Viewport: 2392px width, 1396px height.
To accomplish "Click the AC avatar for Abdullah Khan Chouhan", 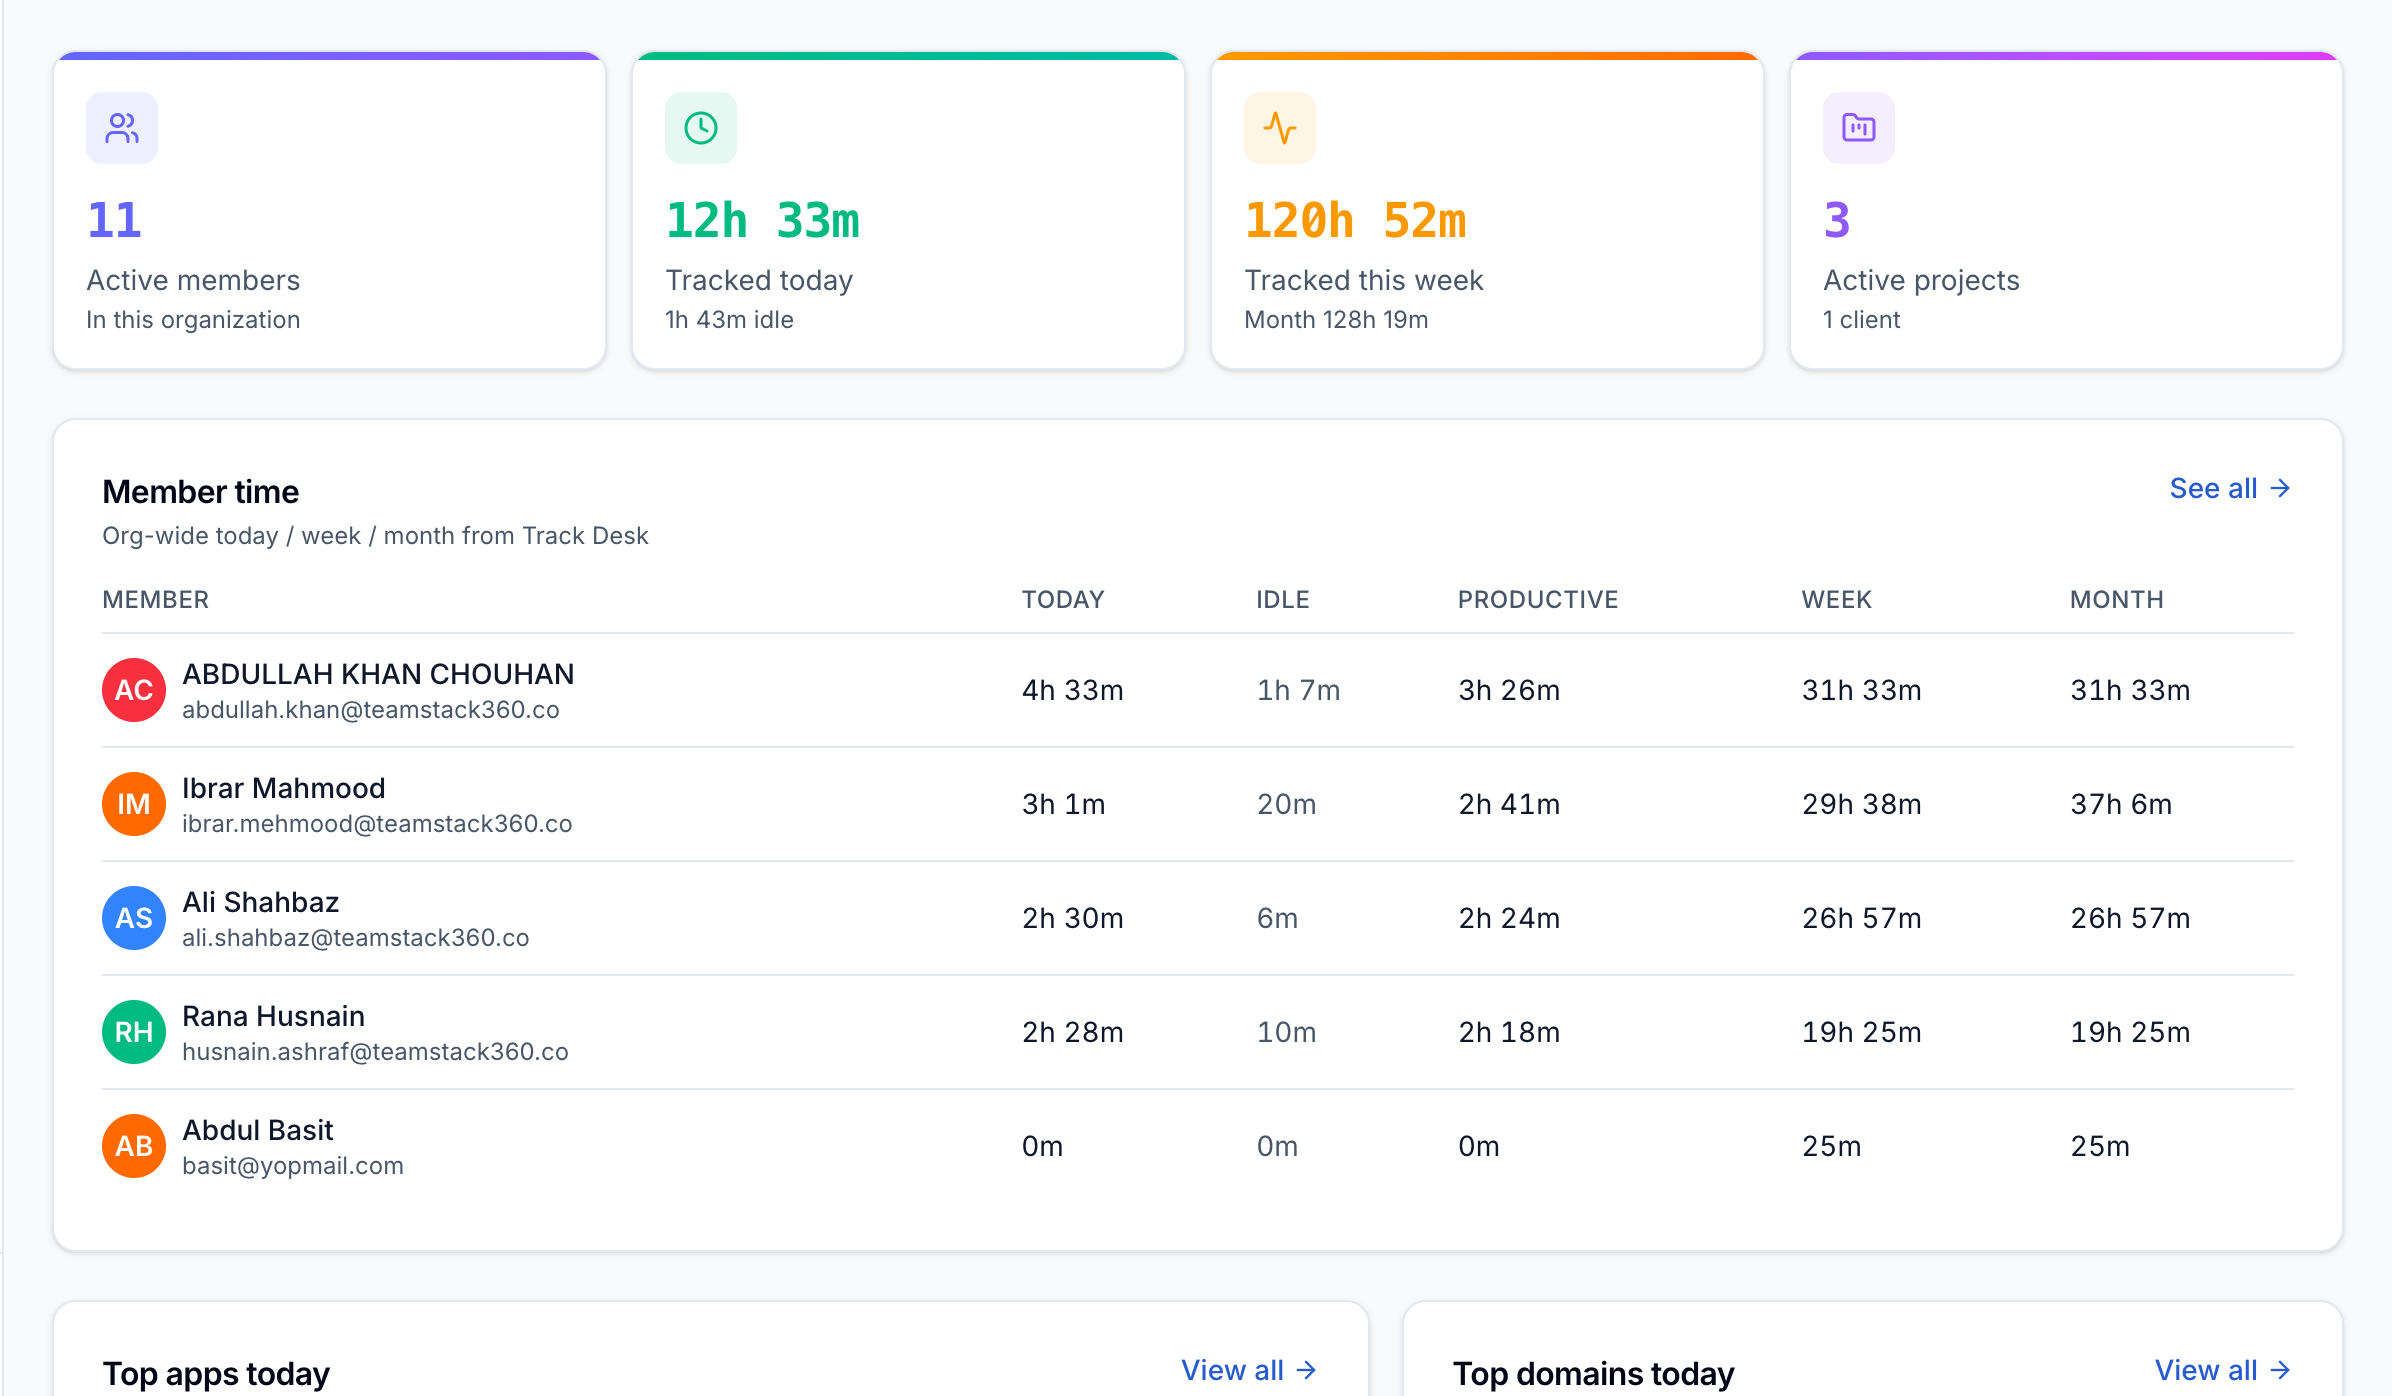I will tap(134, 690).
